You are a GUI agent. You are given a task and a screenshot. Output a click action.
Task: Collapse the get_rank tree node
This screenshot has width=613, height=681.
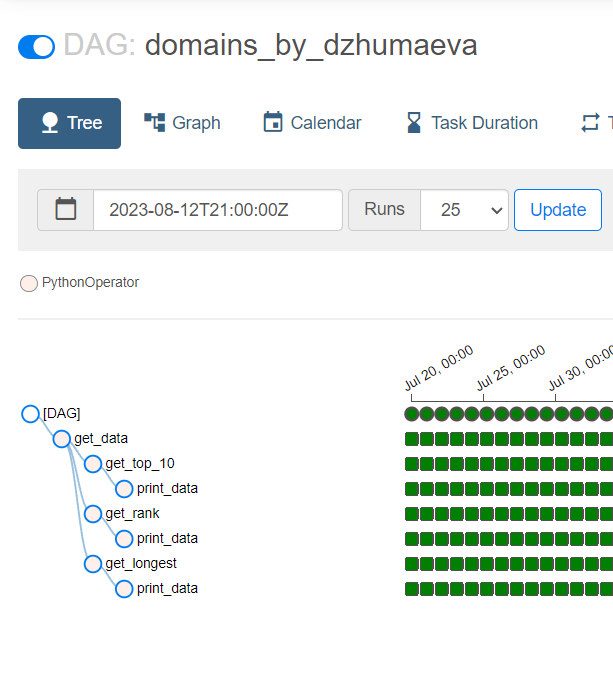[93, 514]
